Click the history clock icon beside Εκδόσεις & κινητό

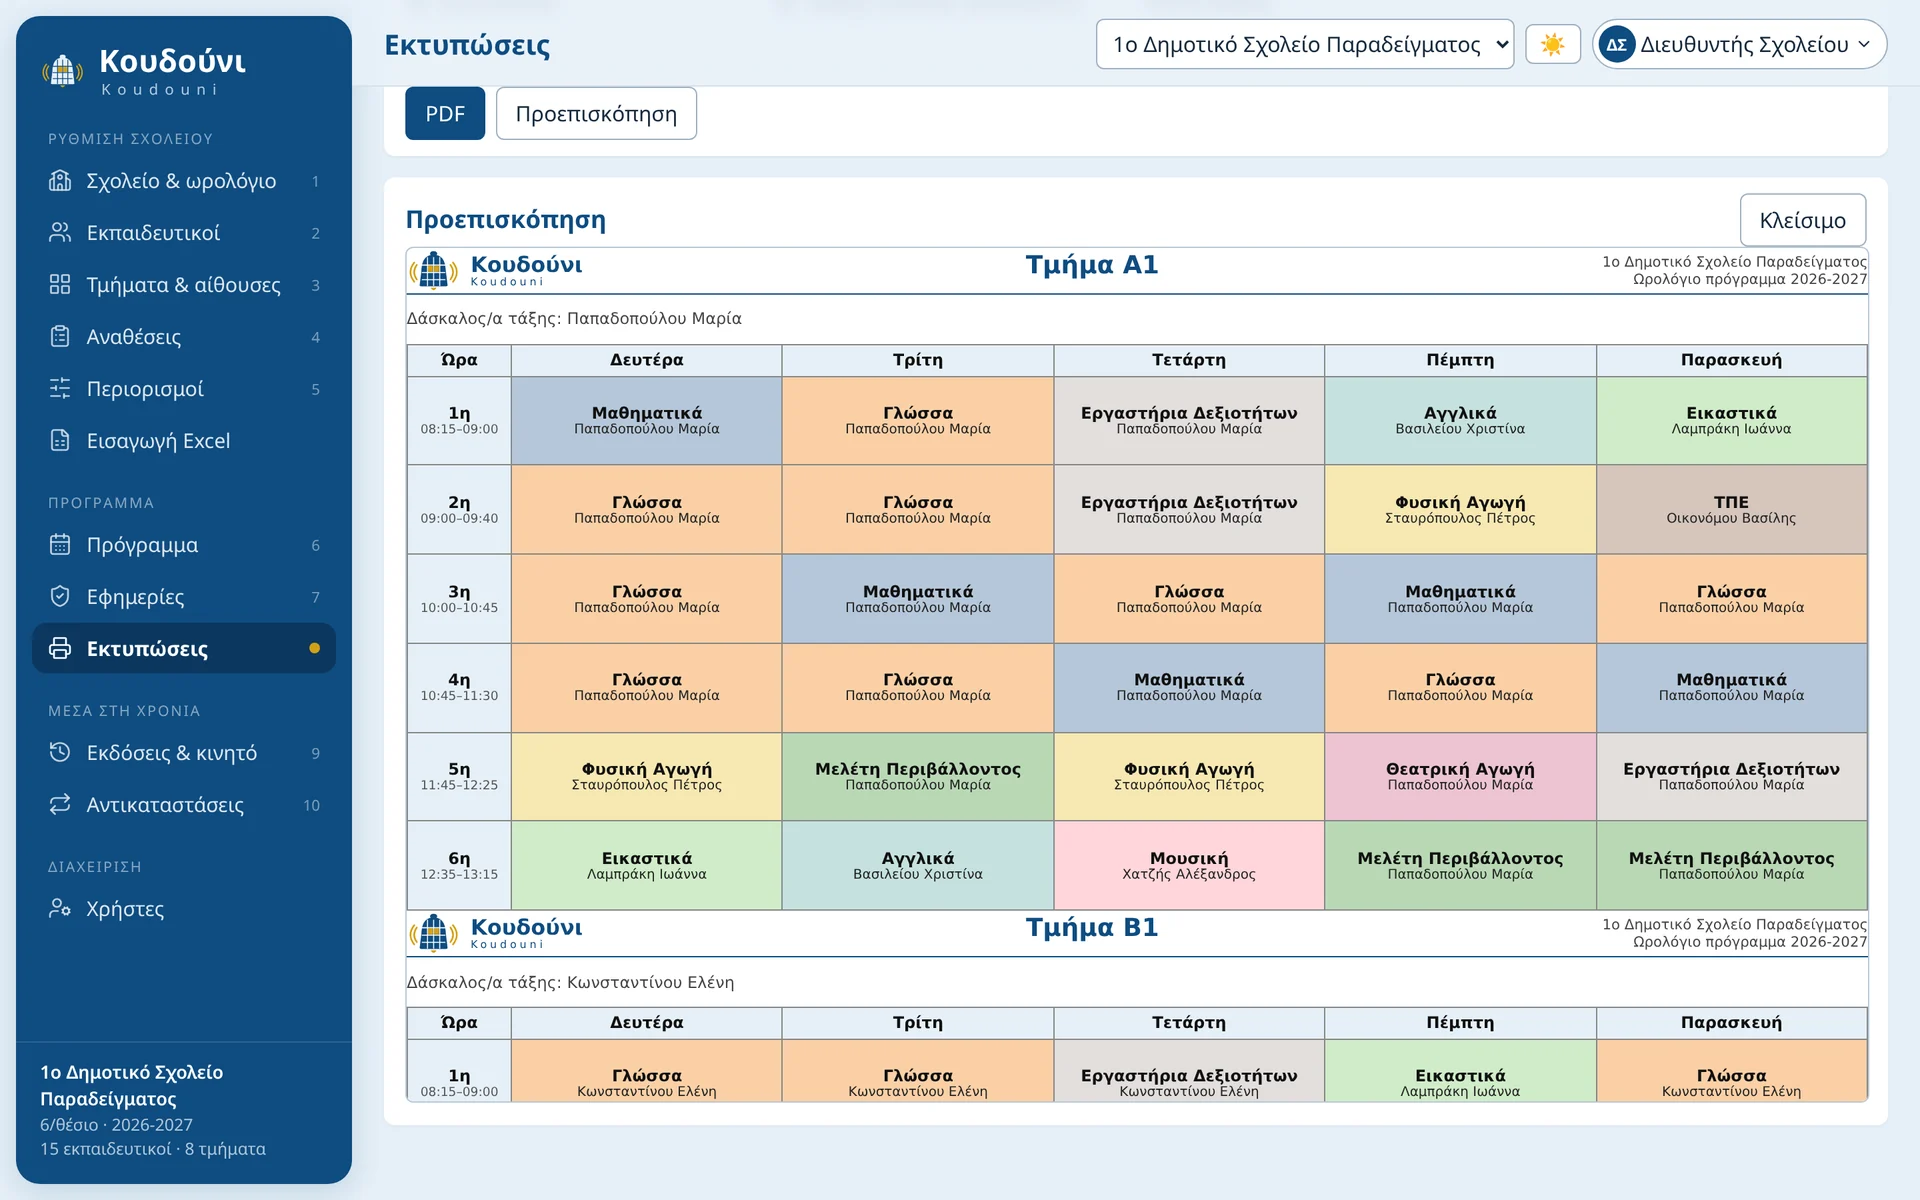(x=60, y=753)
